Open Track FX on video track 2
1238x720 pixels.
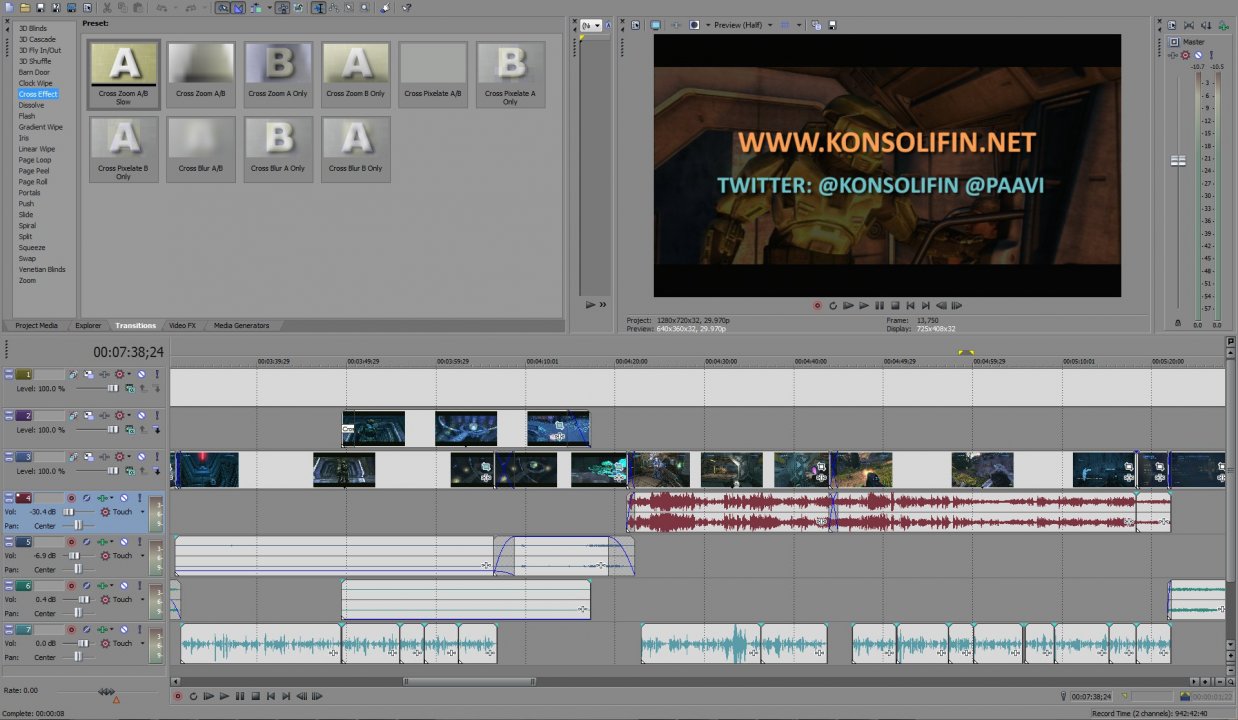pos(105,415)
